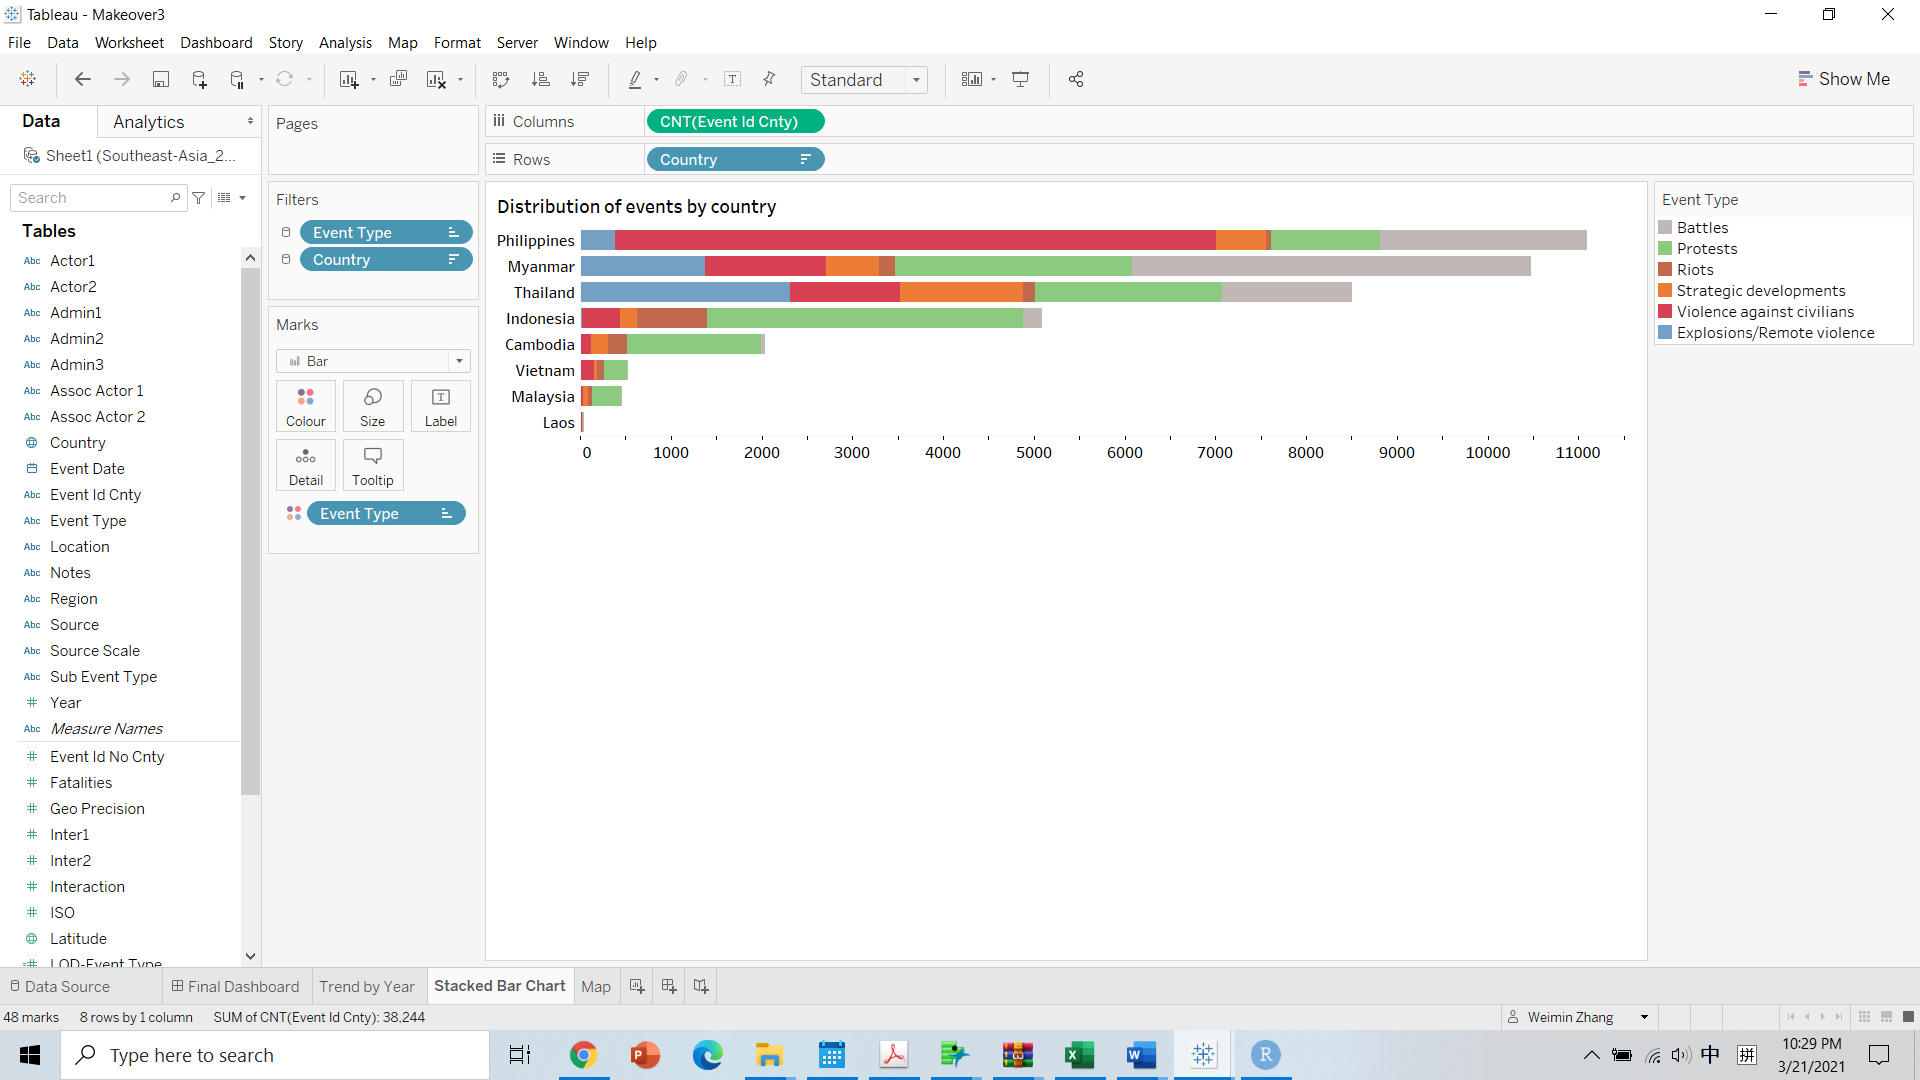Click the Fix Axes pin icon

coord(769,80)
